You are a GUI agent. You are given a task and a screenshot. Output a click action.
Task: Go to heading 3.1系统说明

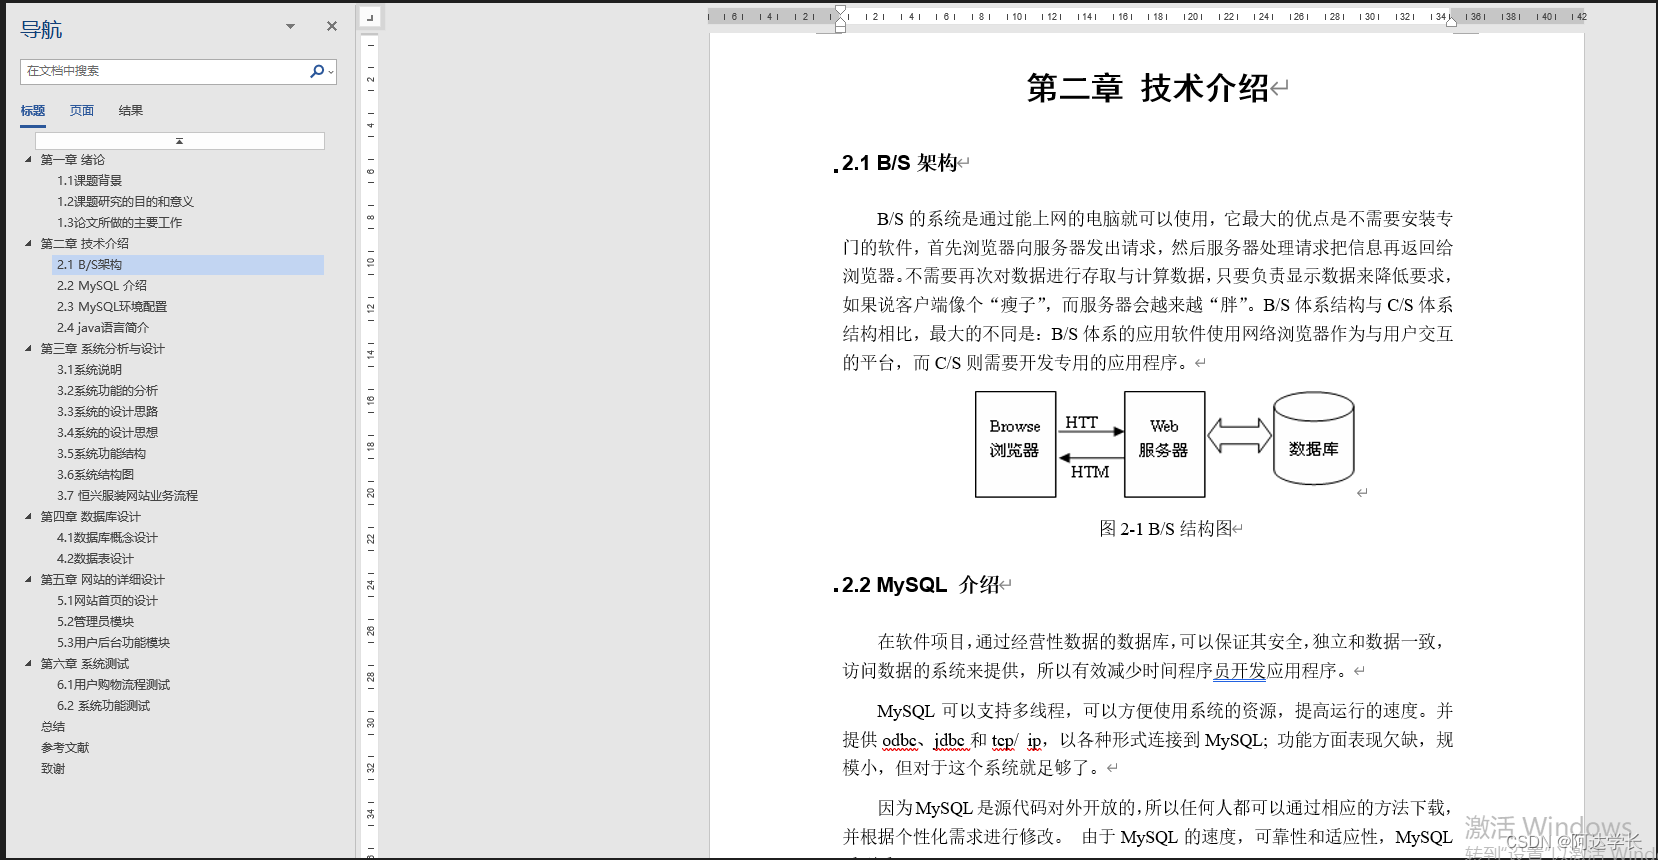click(x=89, y=370)
